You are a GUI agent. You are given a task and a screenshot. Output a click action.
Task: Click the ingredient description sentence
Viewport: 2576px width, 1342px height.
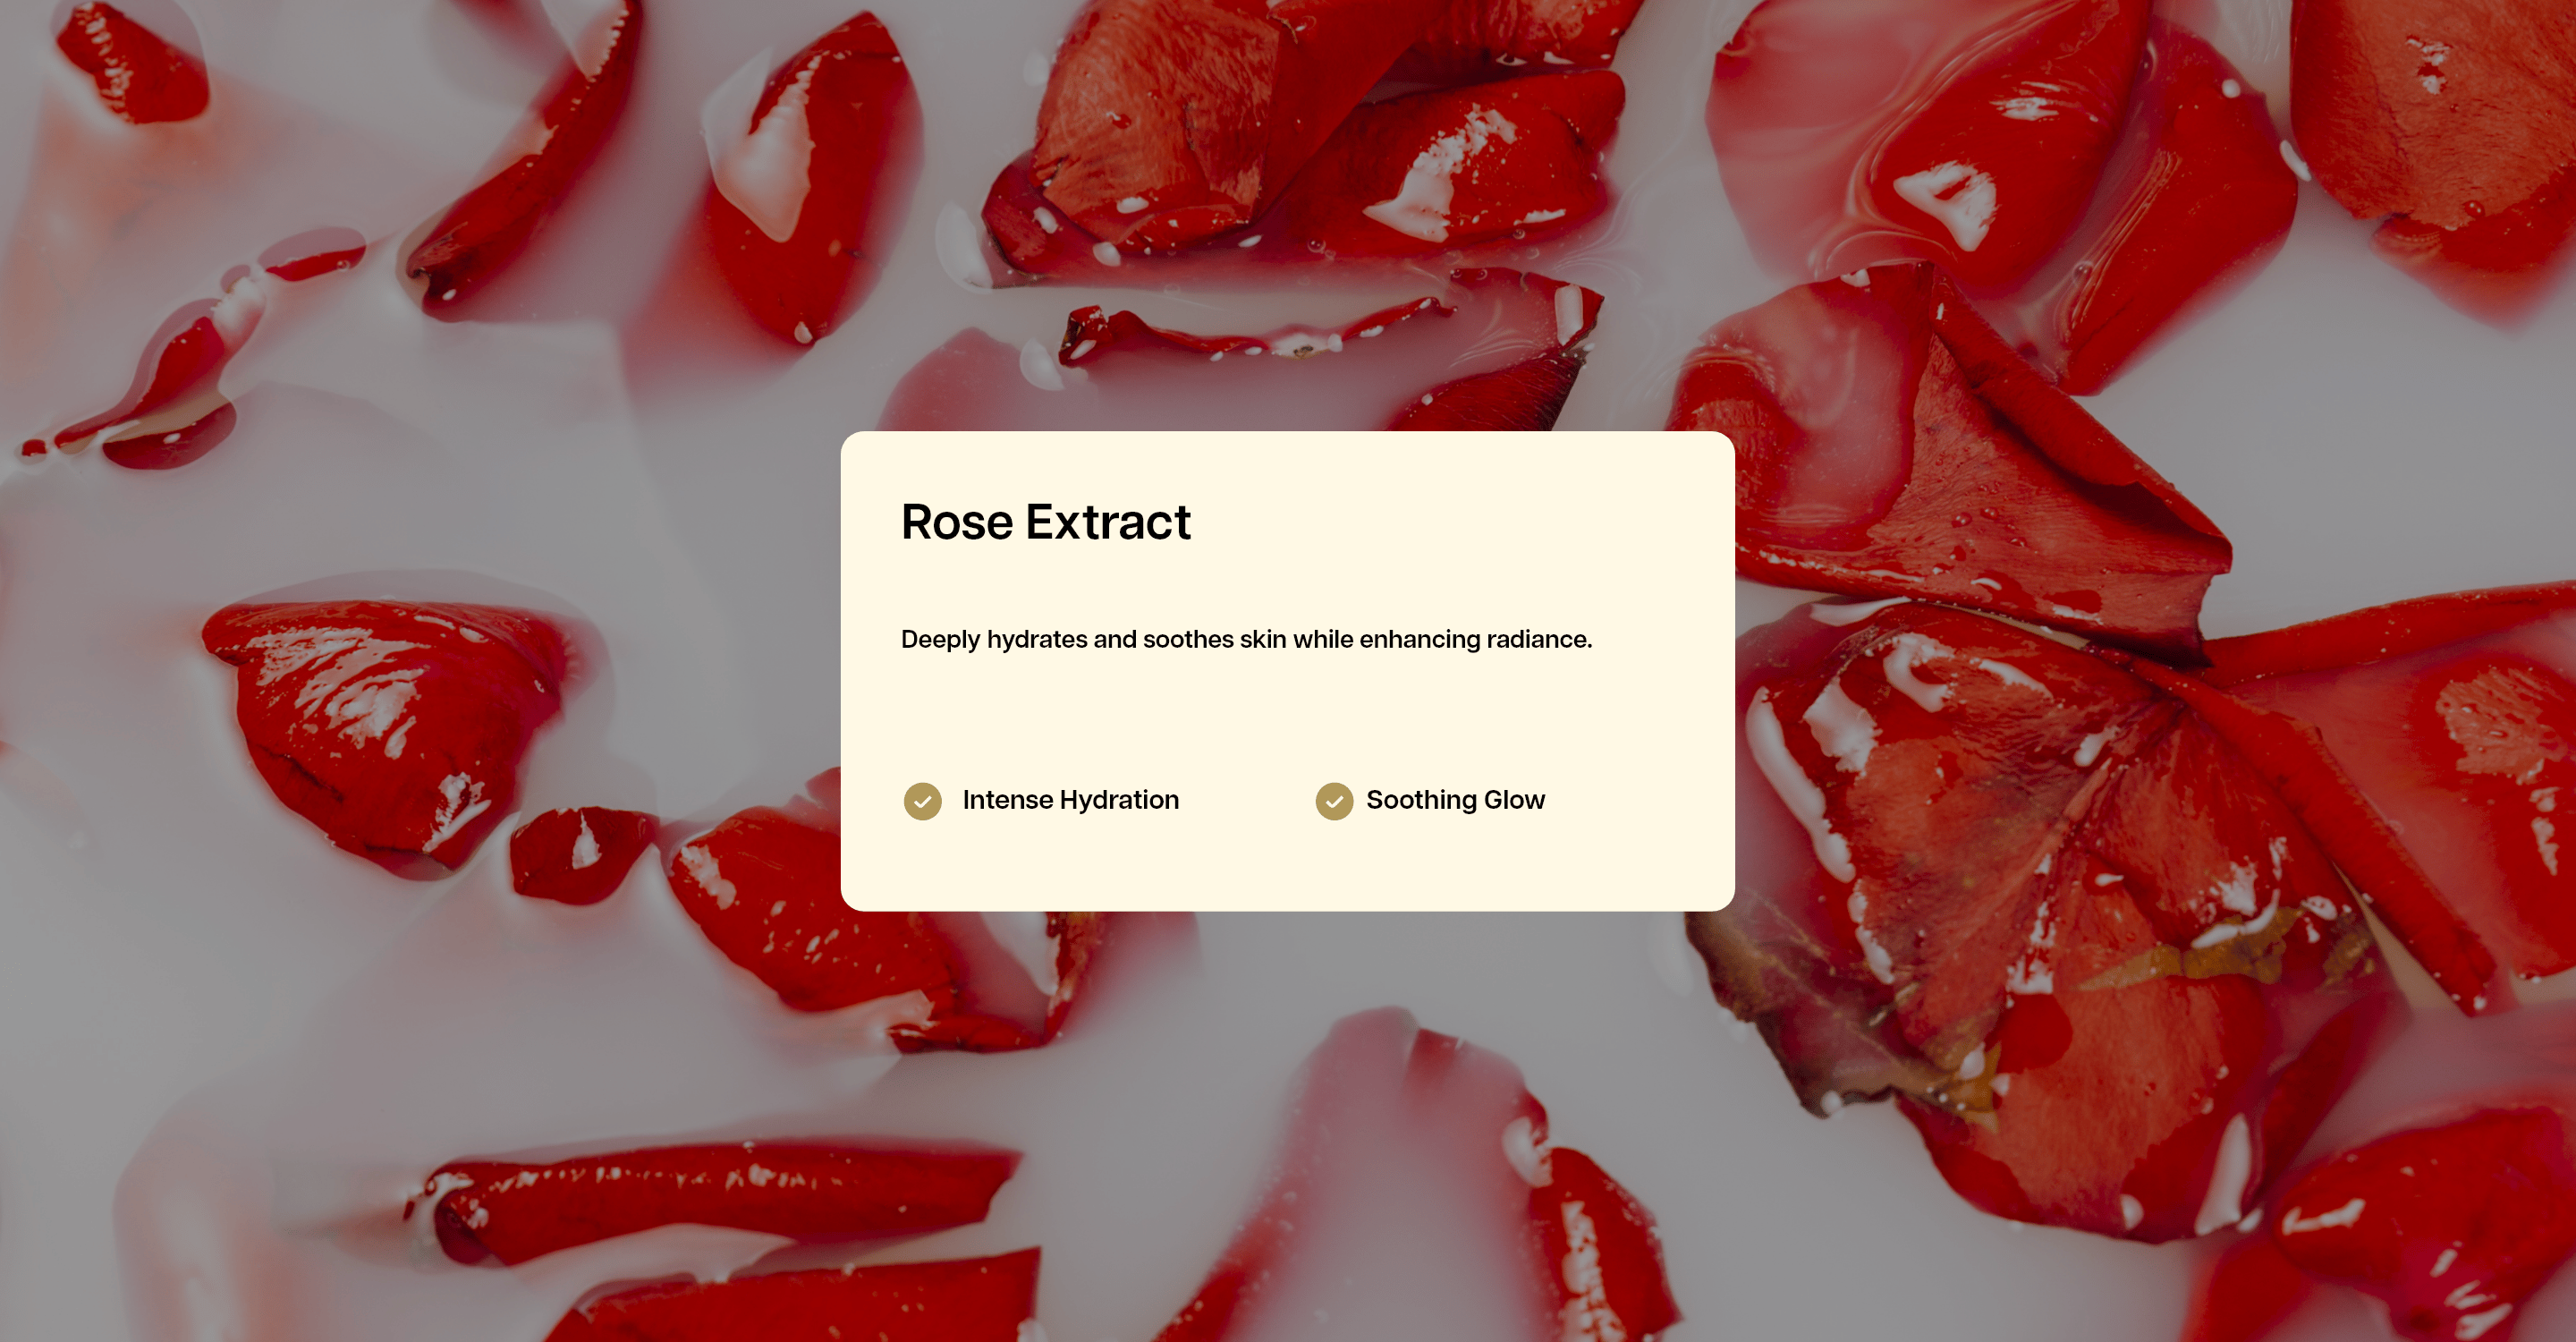pyautogui.click(x=1246, y=640)
